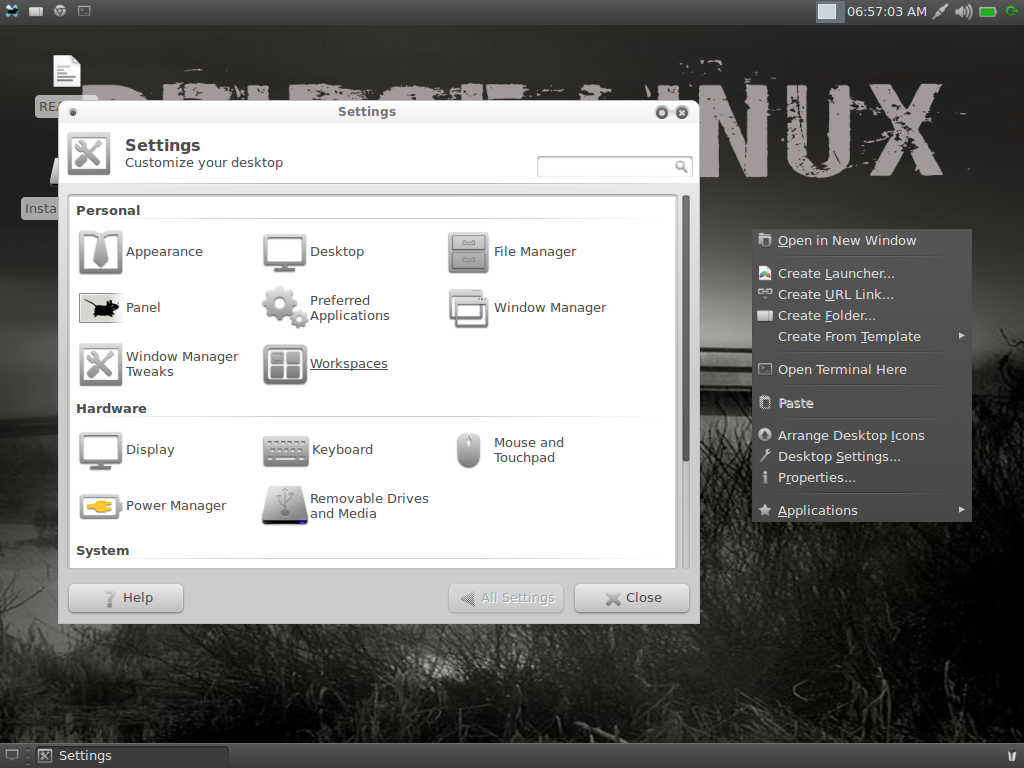Open File Manager settings
The height and width of the screenshot is (768, 1024).
point(468,252)
